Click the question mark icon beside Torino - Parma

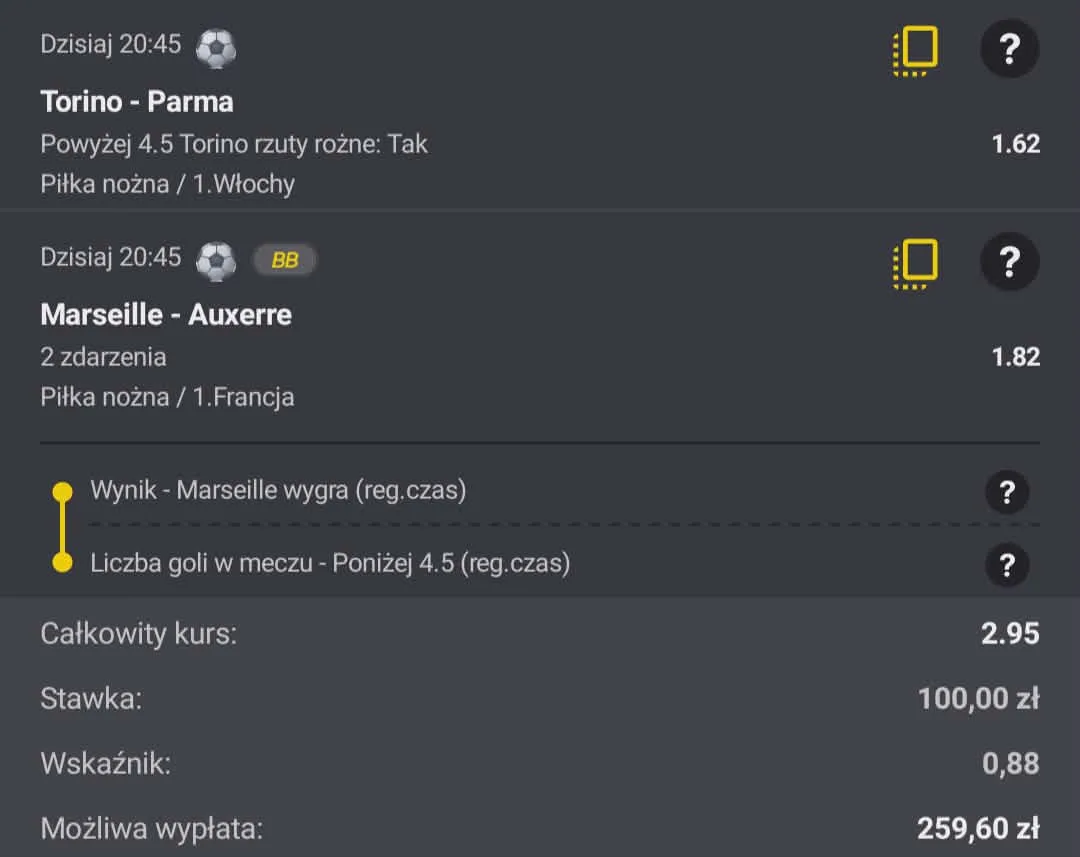pos(1010,48)
